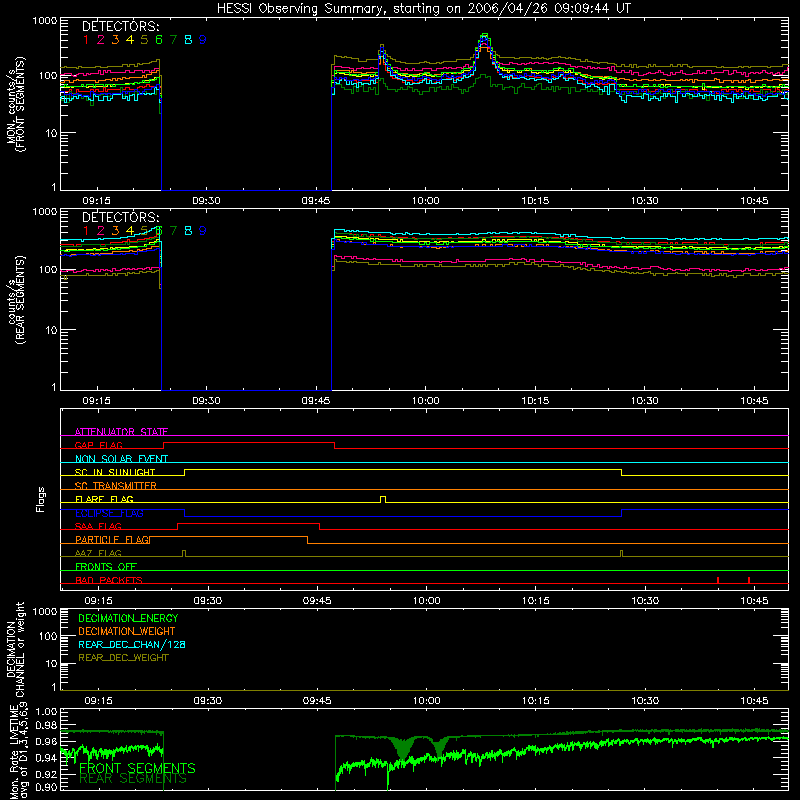Select green detector 6 in front segments legend
The width and height of the screenshot is (800, 800).
(159, 40)
